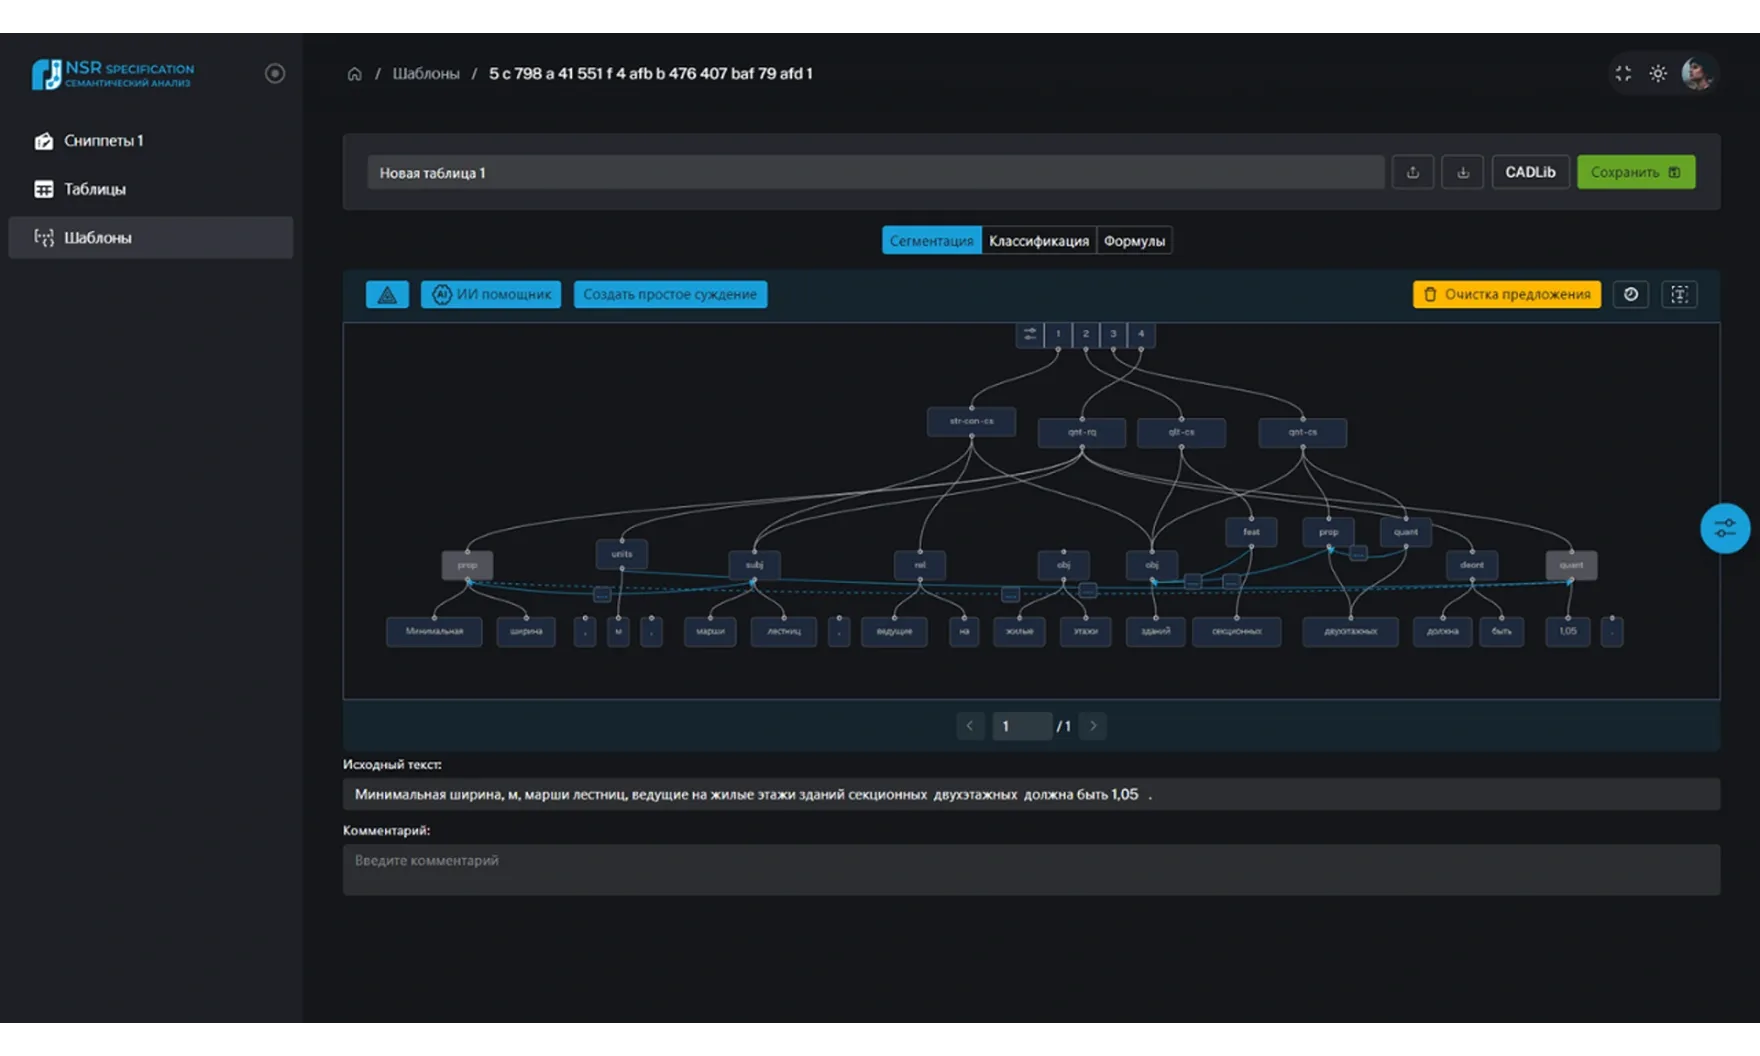The height and width of the screenshot is (1056, 1760).
Task: Go to next page with right chevron
Action: tap(1093, 726)
